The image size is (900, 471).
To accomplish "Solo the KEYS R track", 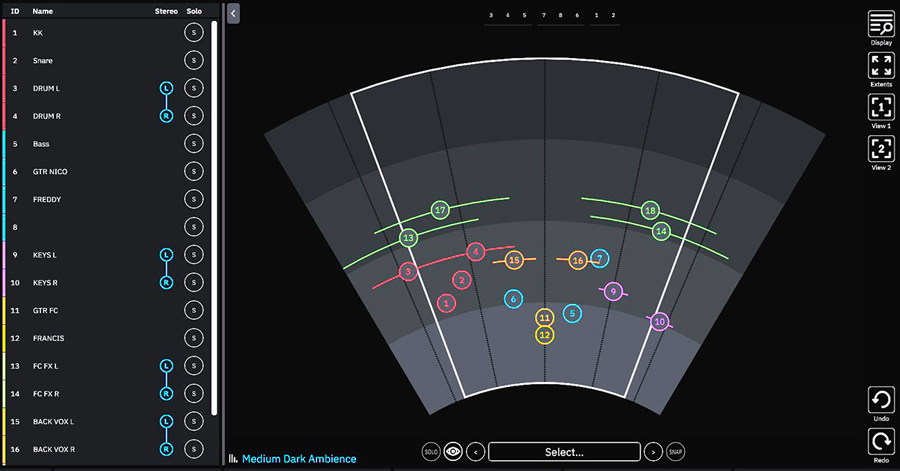I will pyautogui.click(x=194, y=282).
